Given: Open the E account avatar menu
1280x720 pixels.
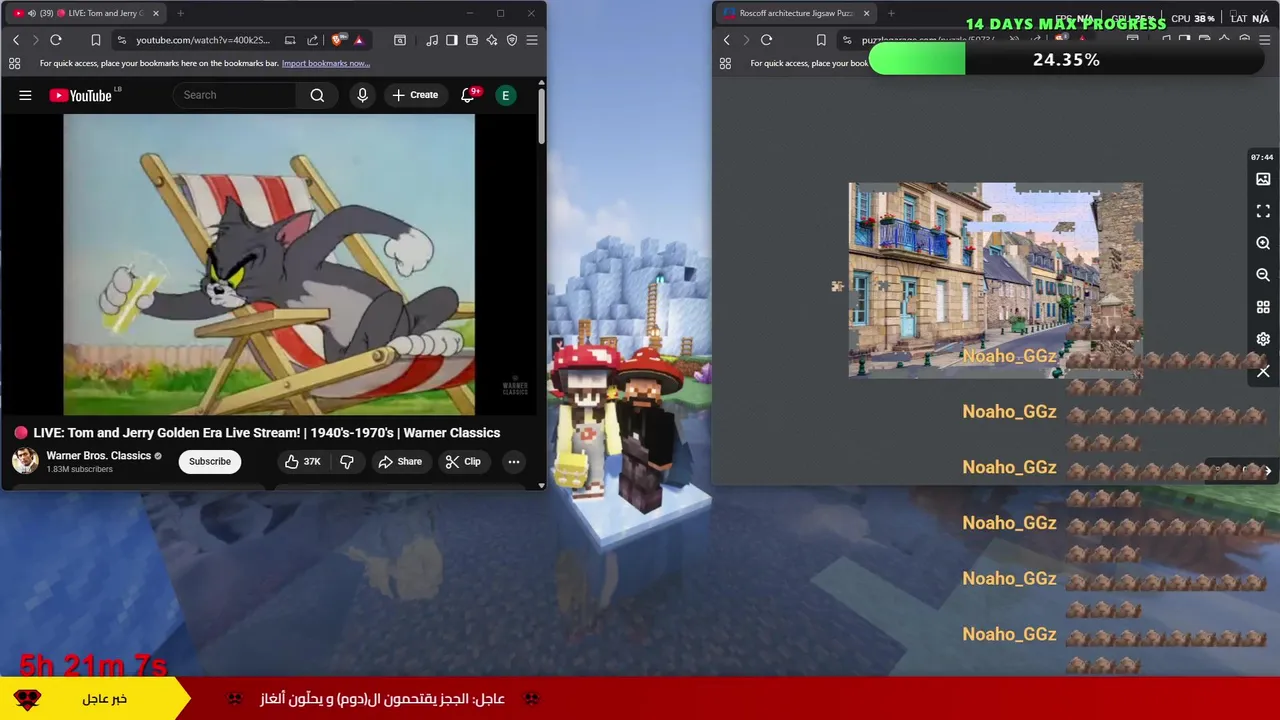Looking at the screenshot, I should pyautogui.click(x=506, y=95).
